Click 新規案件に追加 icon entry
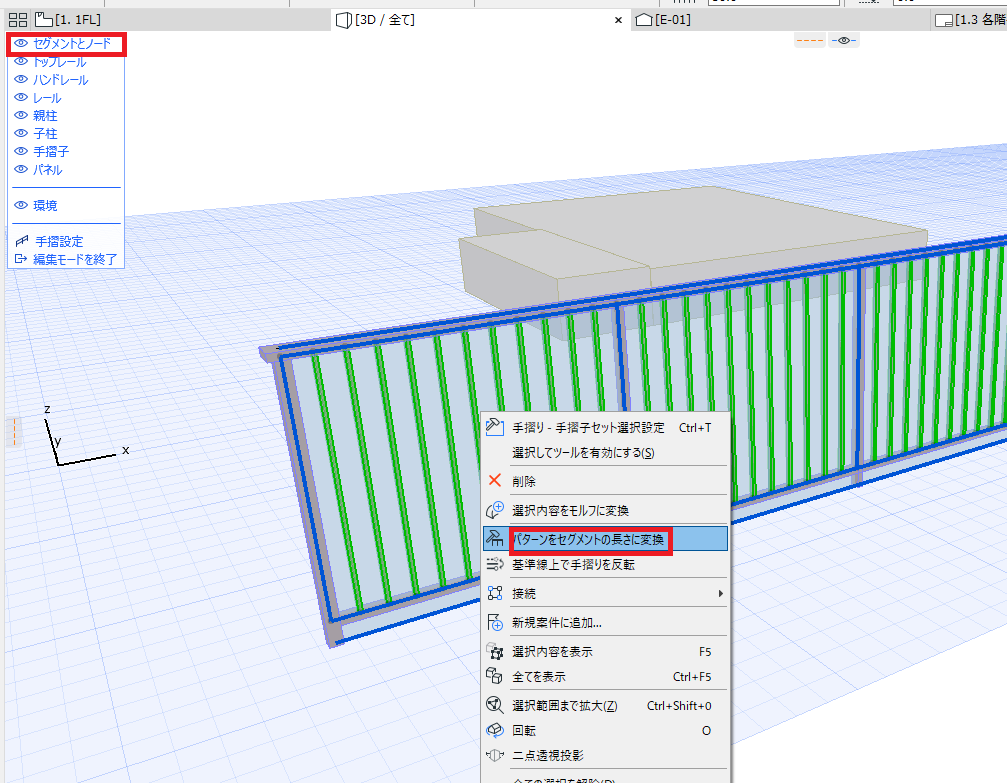Image resolution: width=1007 pixels, height=783 pixels. 495,622
